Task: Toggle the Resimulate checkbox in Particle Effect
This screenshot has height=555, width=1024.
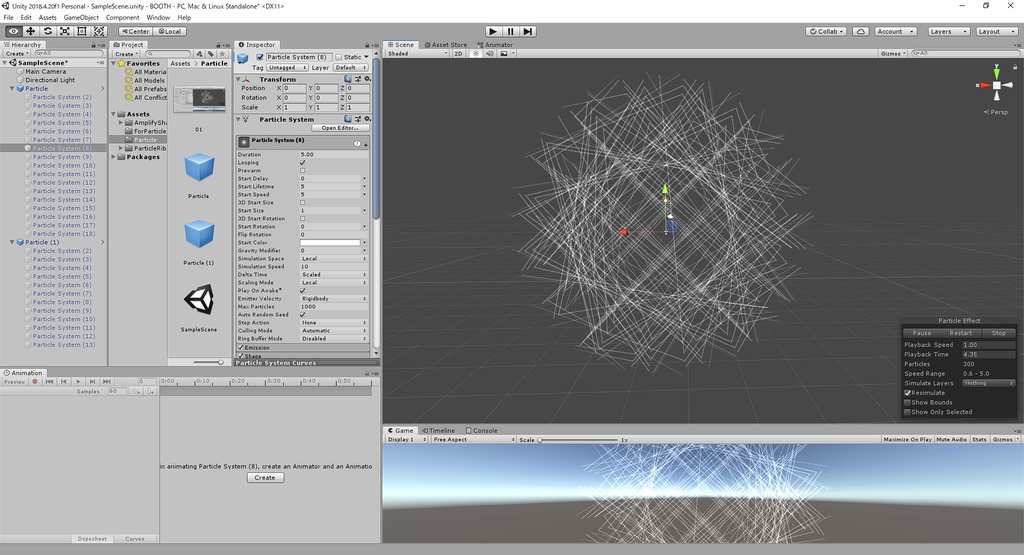Action: click(x=907, y=393)
